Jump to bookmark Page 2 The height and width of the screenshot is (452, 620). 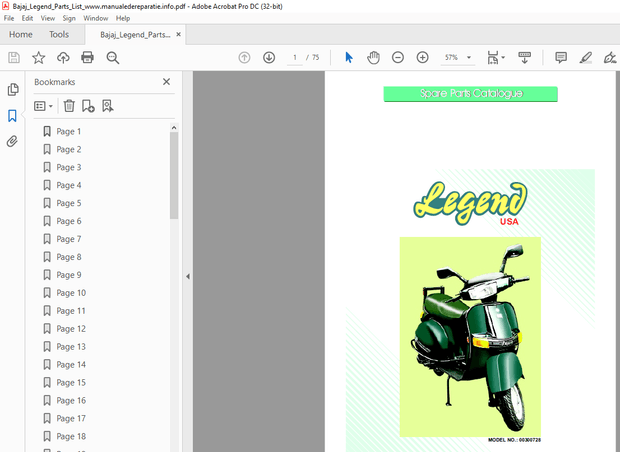tap(69, 149)
